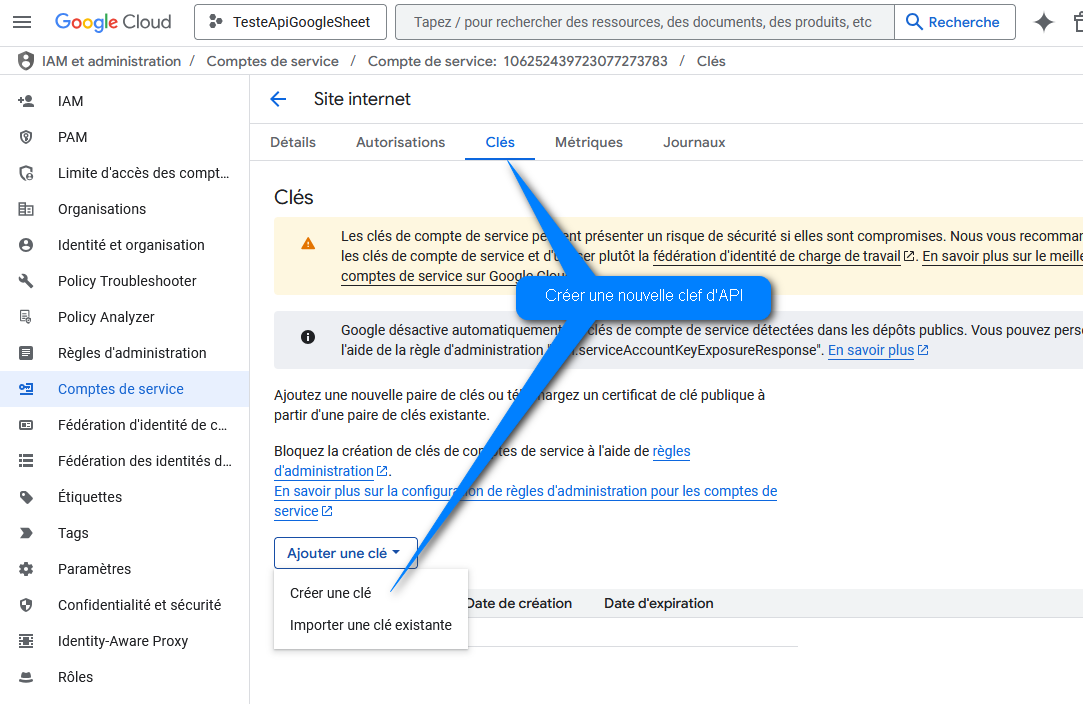Screen dimensions: 1083x704
Task: Open Policy Analyzer in the sidebar
Action: [x=124, y=316]
